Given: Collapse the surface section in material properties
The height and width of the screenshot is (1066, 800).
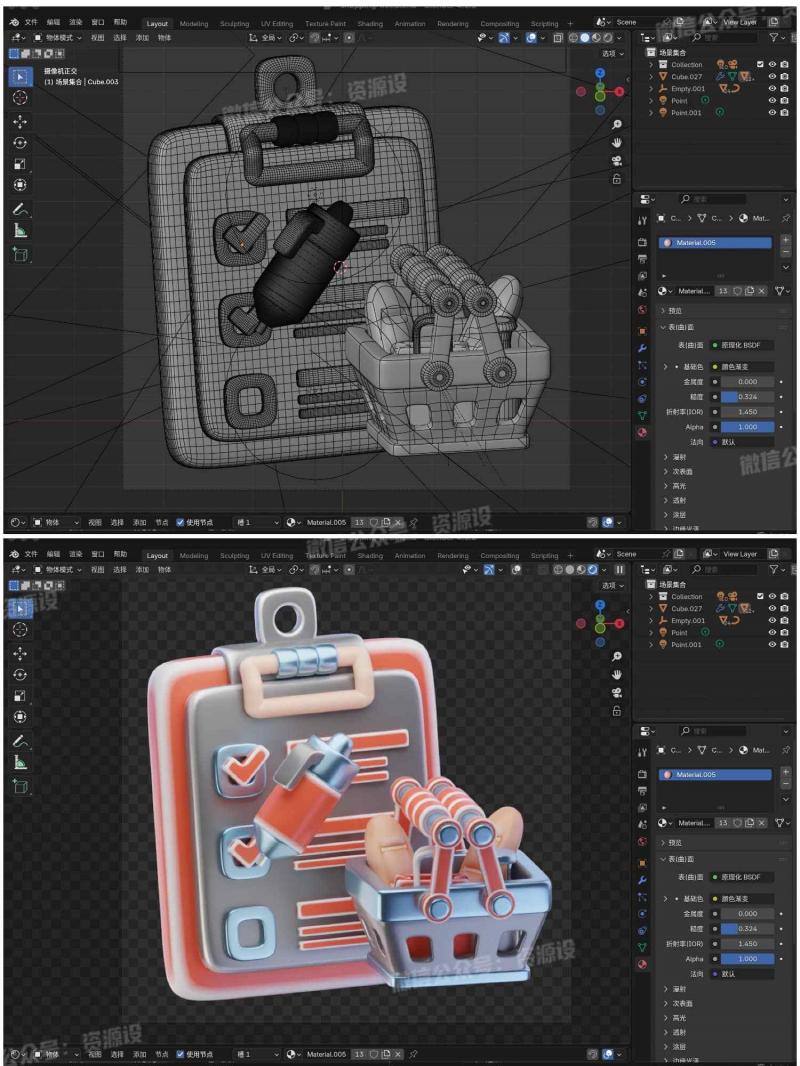Looking at the screenshot, I should point(665,328).
